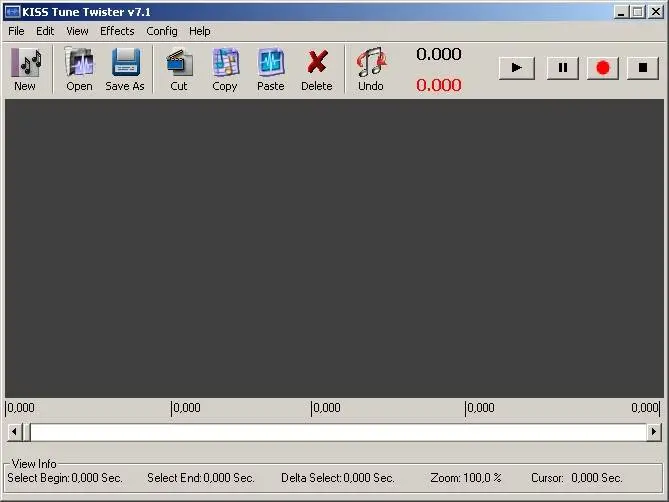This screenshot has height=502, width=669.
Task: Click the left arrow of horizontal scrollbar
Action: point(14,432)
